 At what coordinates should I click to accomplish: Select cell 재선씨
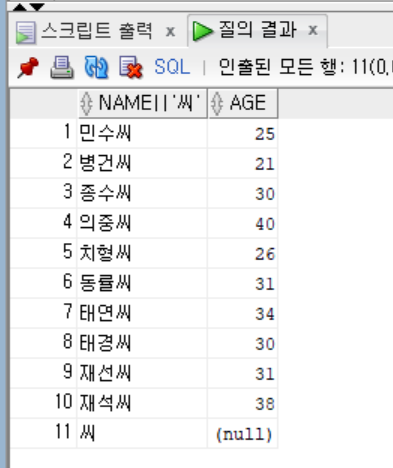point(142,373)
